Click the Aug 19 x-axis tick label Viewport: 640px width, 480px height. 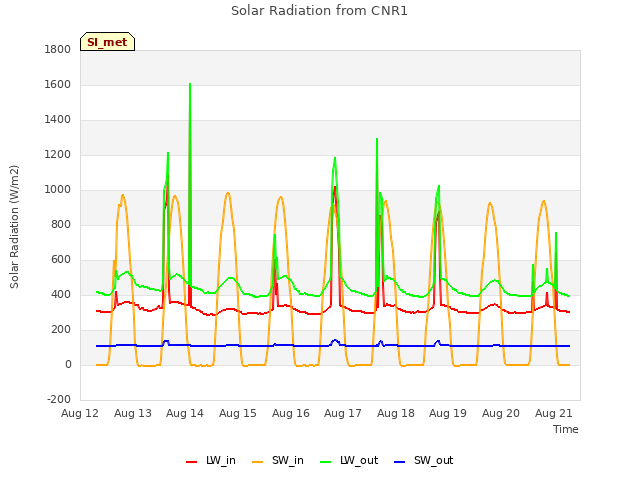(448, 413)
